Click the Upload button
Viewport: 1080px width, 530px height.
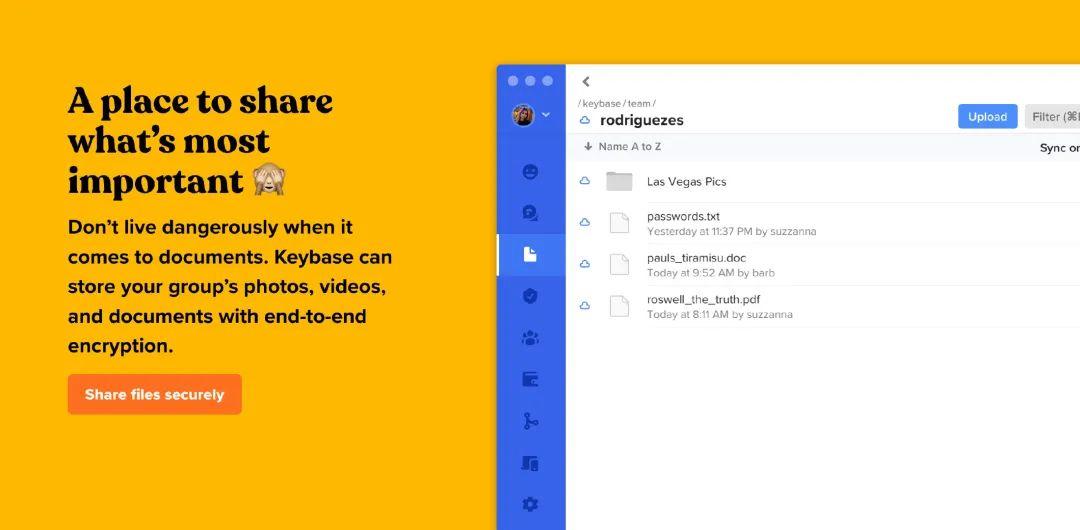pyautogui.click(x=988, y=116)
